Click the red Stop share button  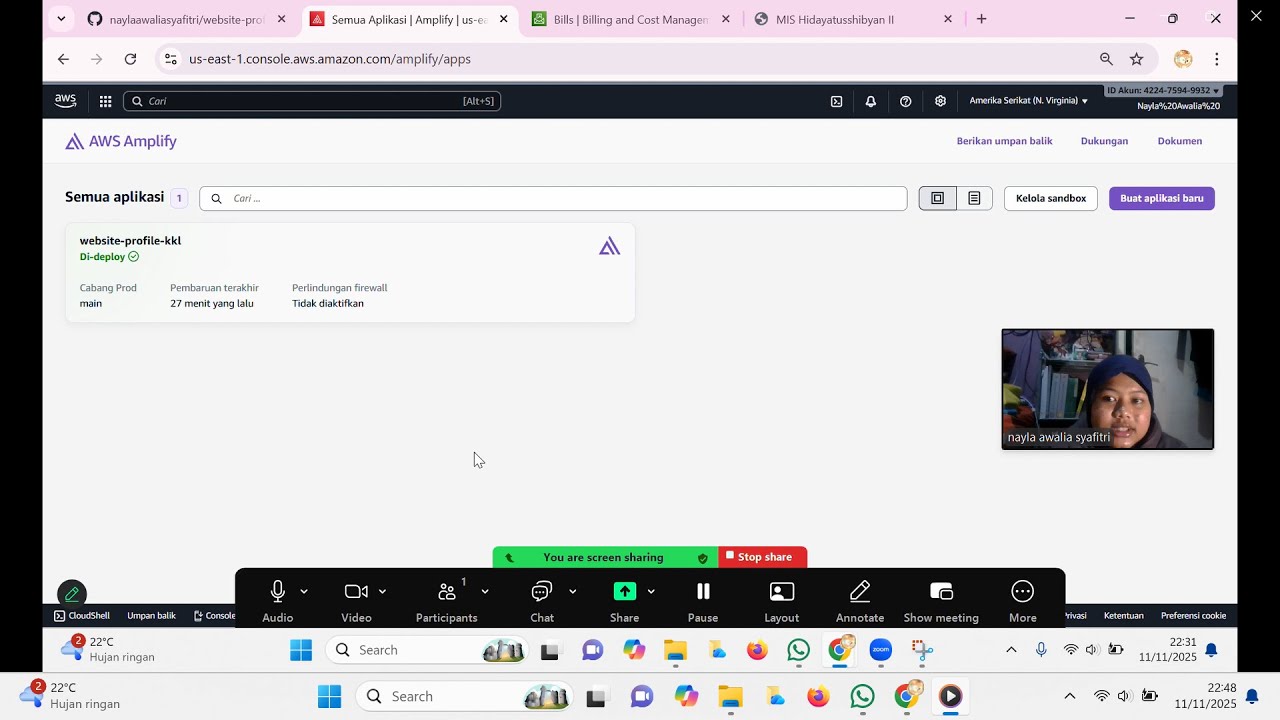[762, 557]
